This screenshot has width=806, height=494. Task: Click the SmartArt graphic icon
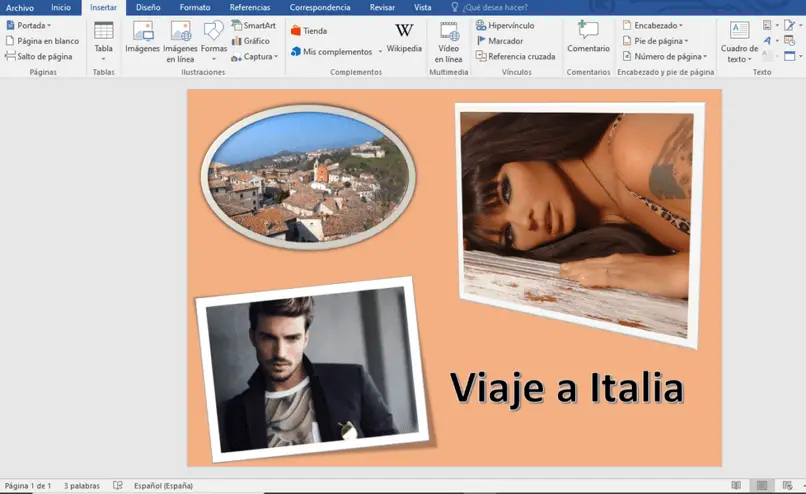tap(252, 25)
